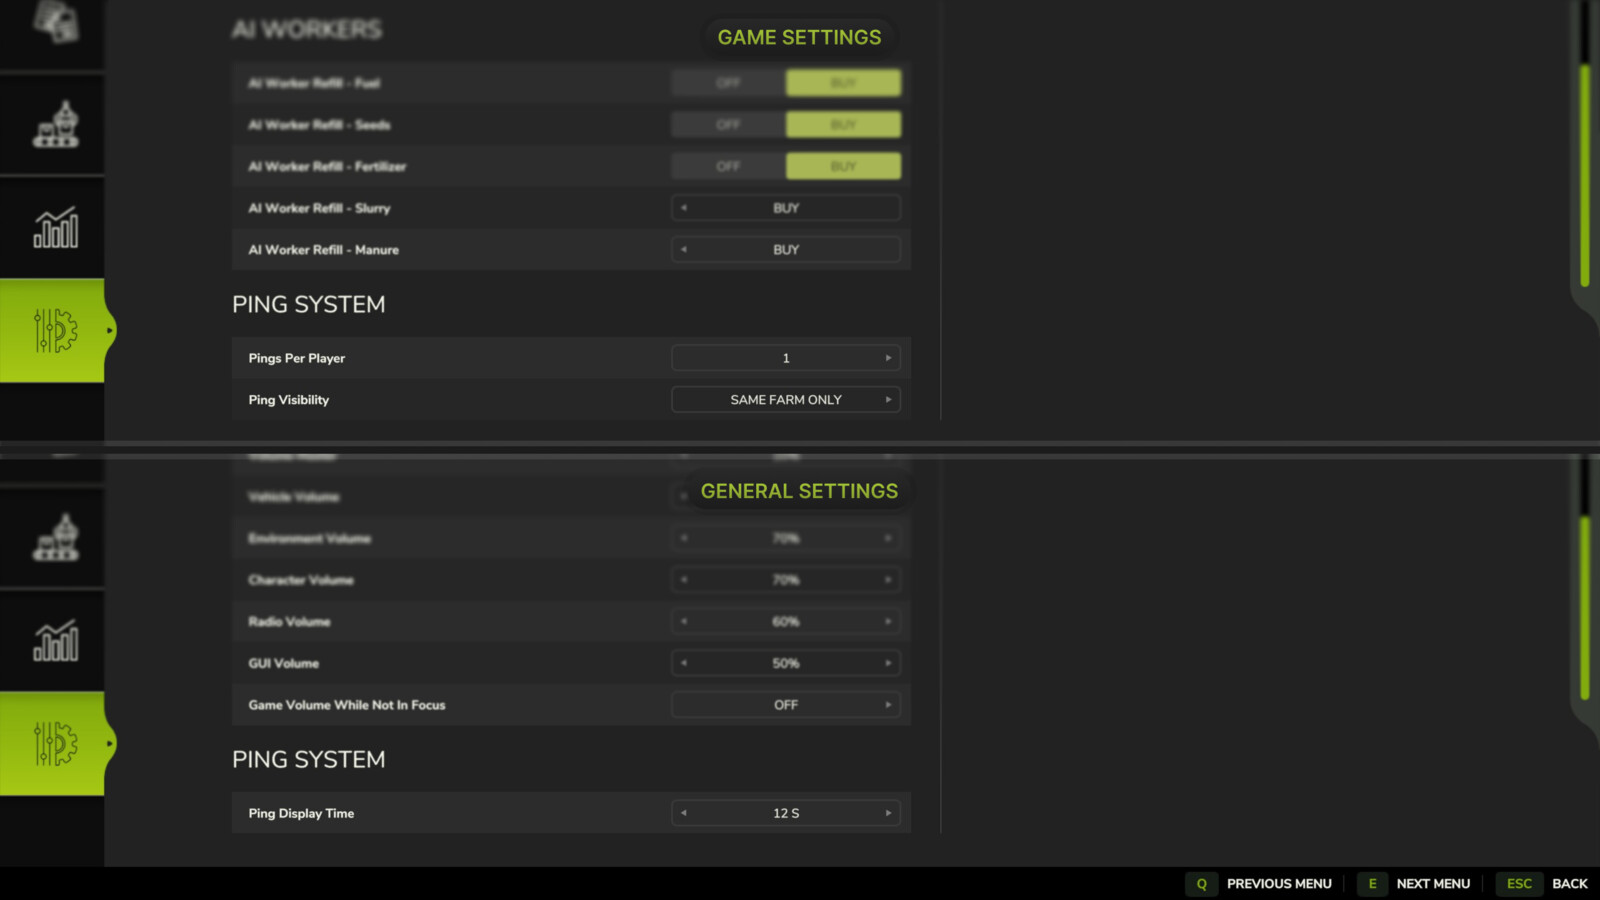Select green settings sliders icon in Game Settings sidebar
Screen dimensions: 1600x900
[55, 330]
